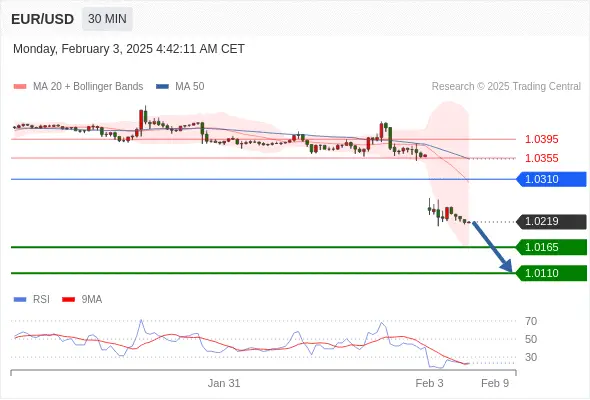Click the dark 1.0219 current price tag
This screenshot has width=590, height=400.
(552, 221)
